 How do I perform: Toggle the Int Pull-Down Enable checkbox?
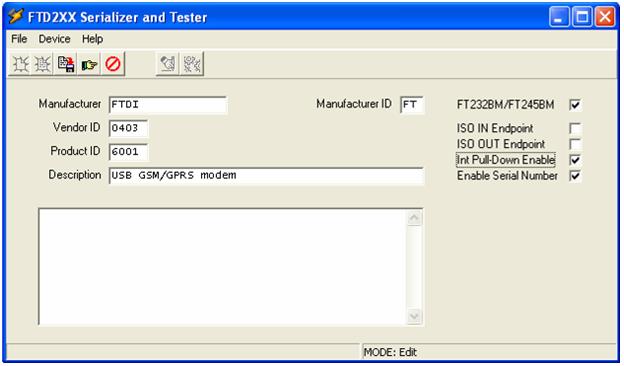pyautogui.click(x=575, y=160)
